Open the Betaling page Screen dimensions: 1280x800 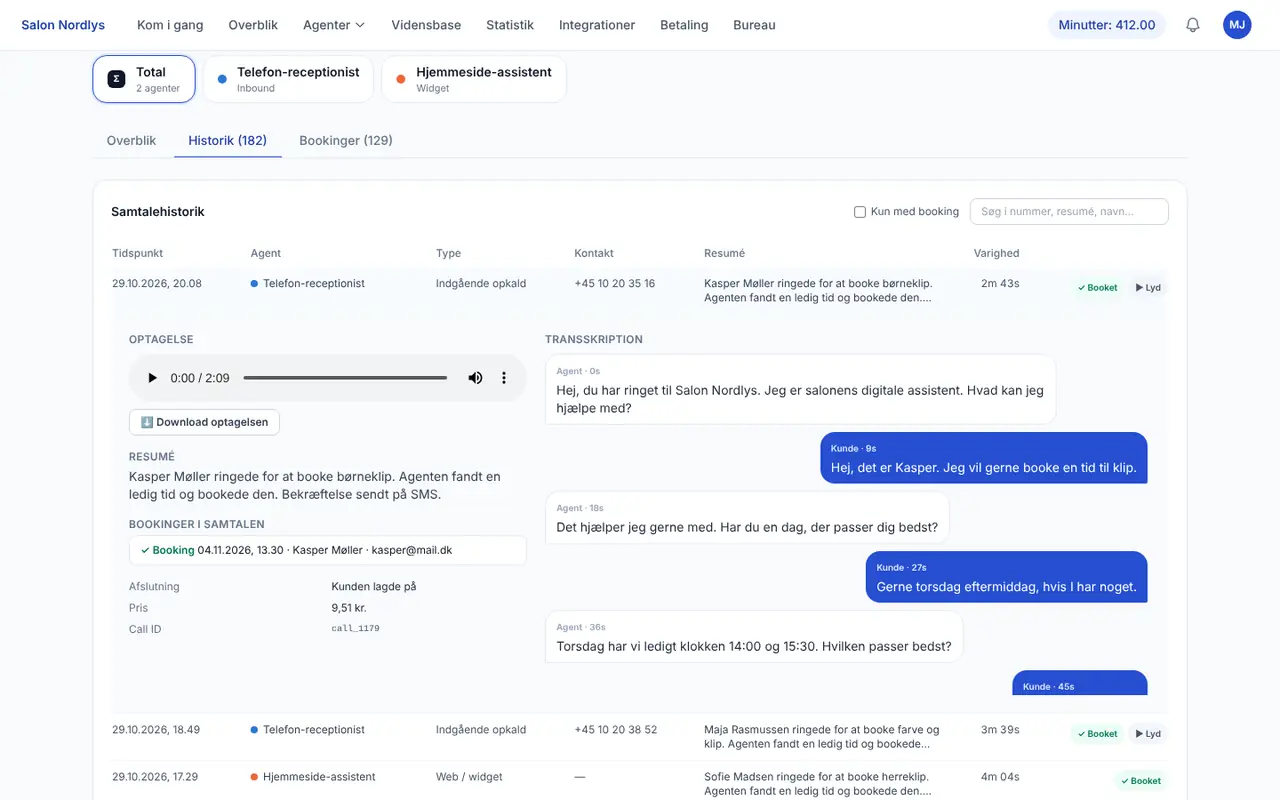[x=684, y=25]
